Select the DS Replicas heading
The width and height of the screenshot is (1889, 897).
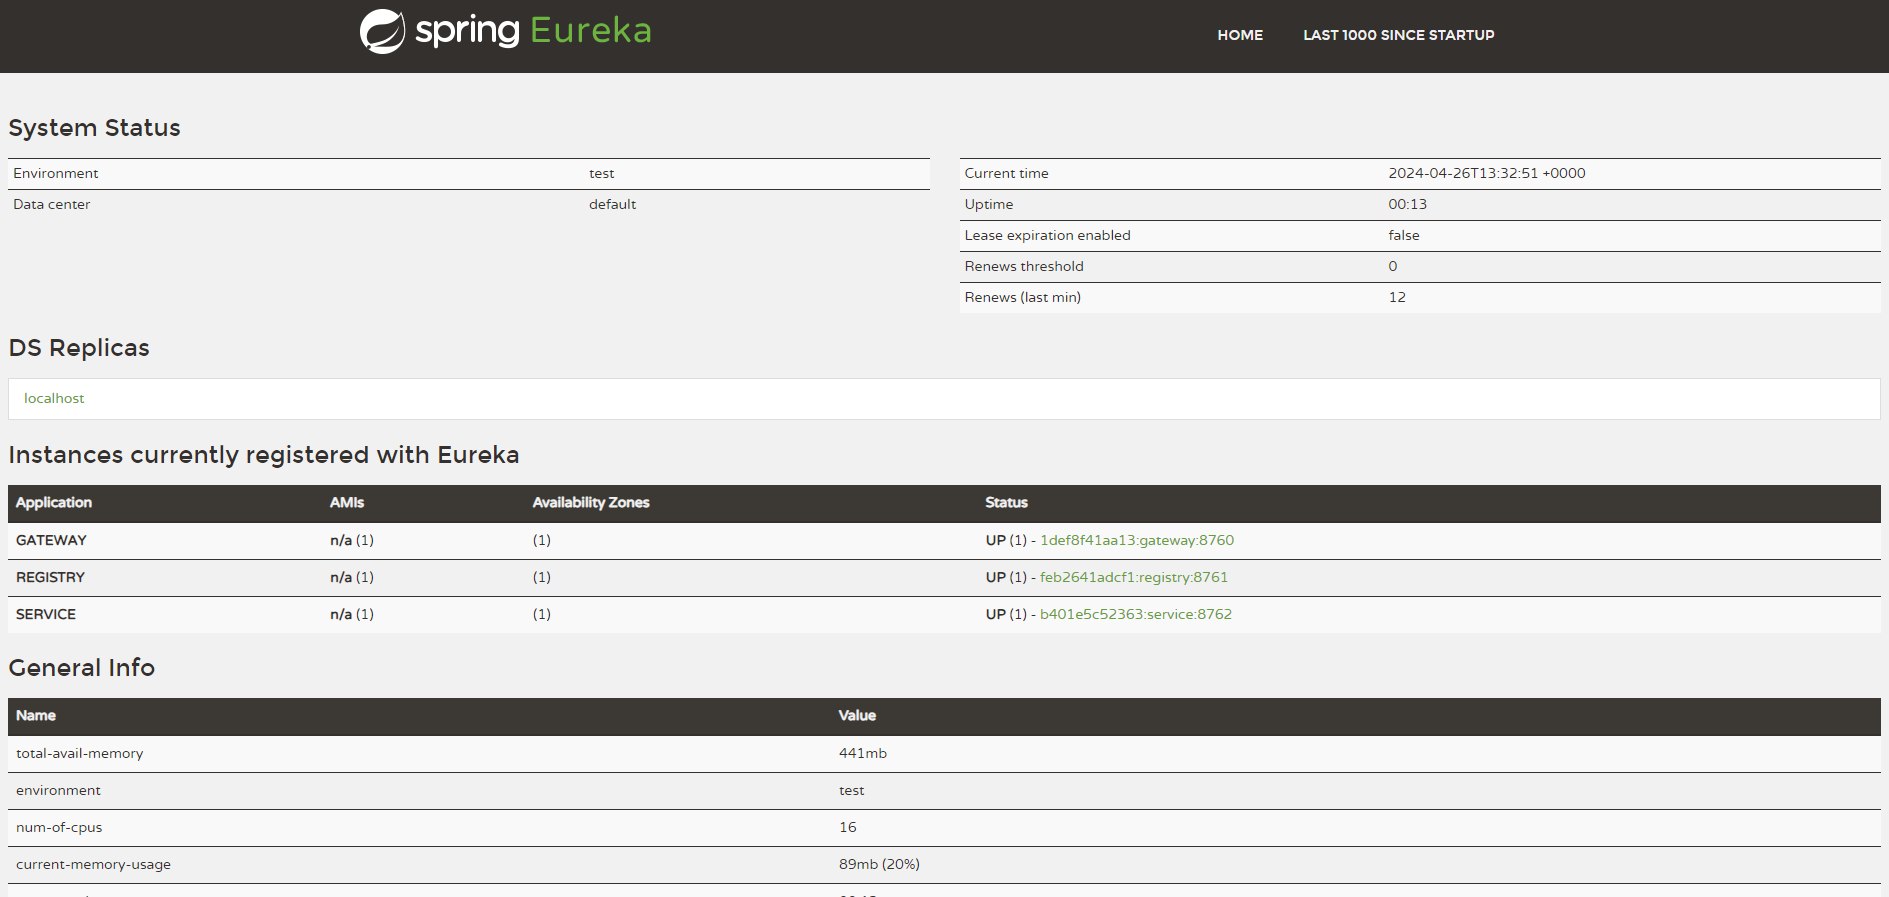coord(79,348)
